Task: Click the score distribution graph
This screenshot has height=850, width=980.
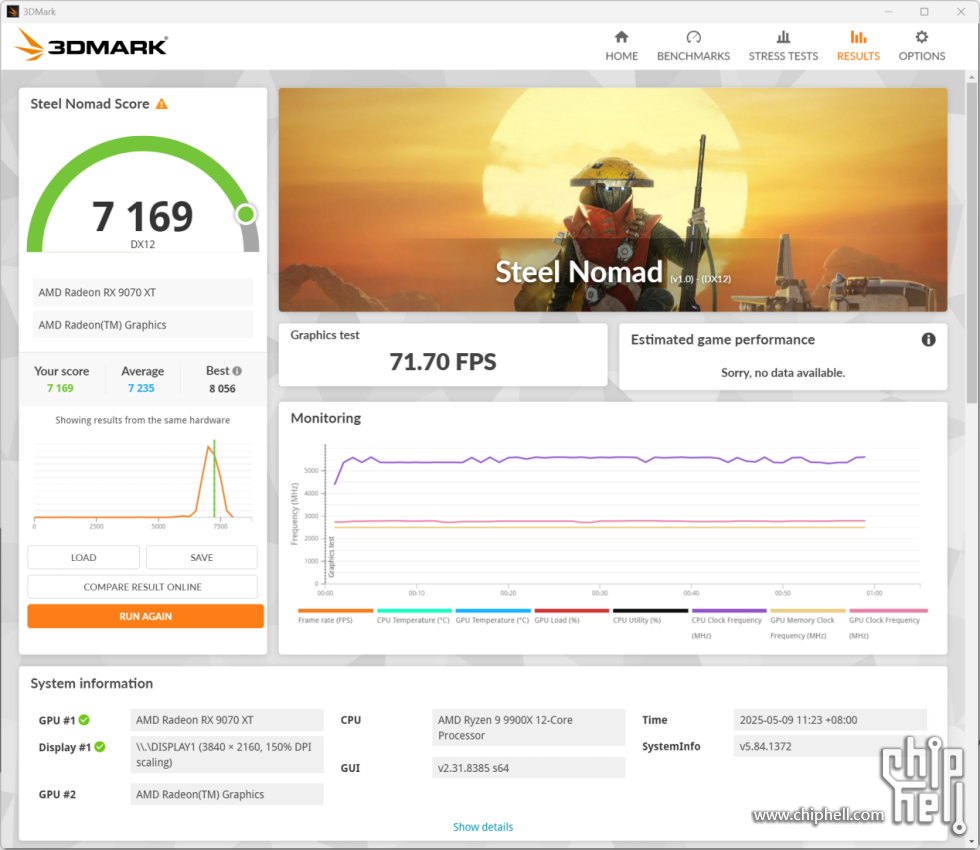Action: [143, 482]
